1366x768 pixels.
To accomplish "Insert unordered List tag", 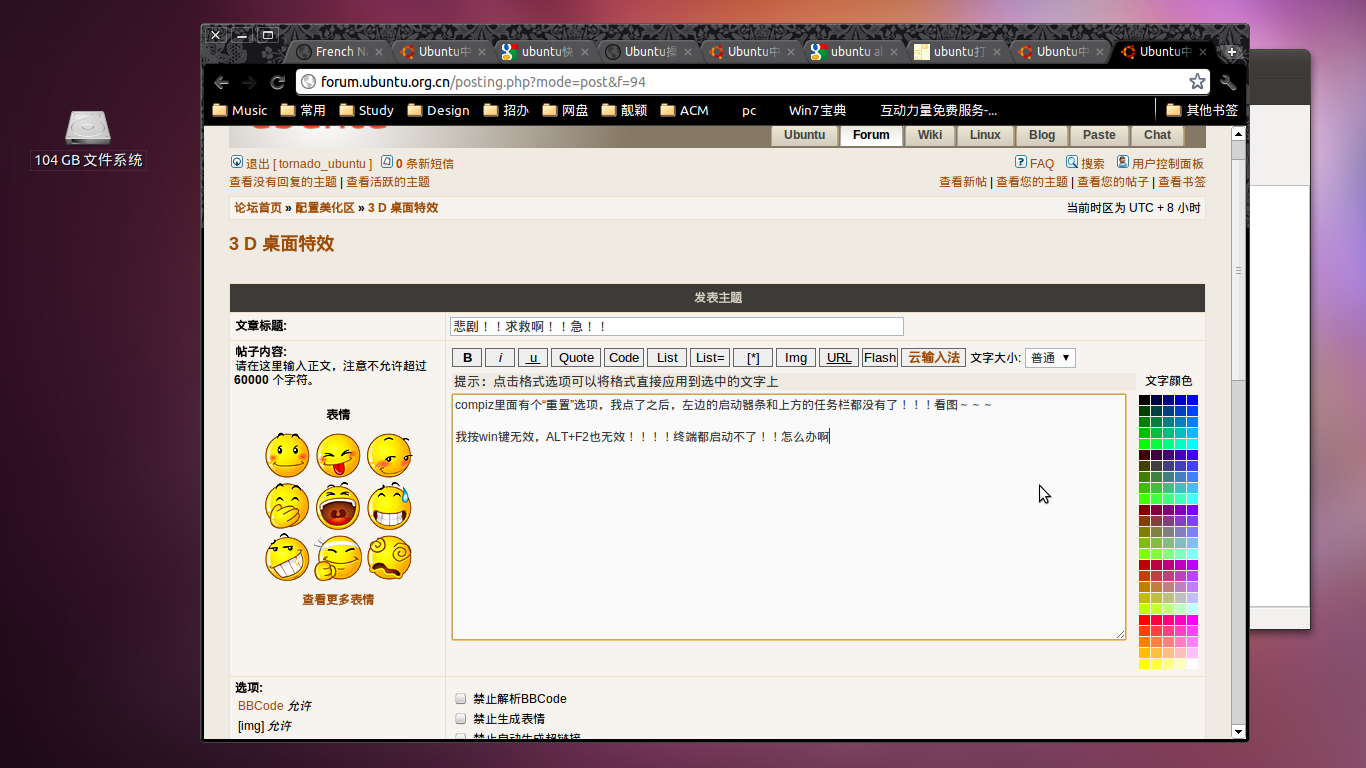I will pyautogui.click(x=667, y=358).
